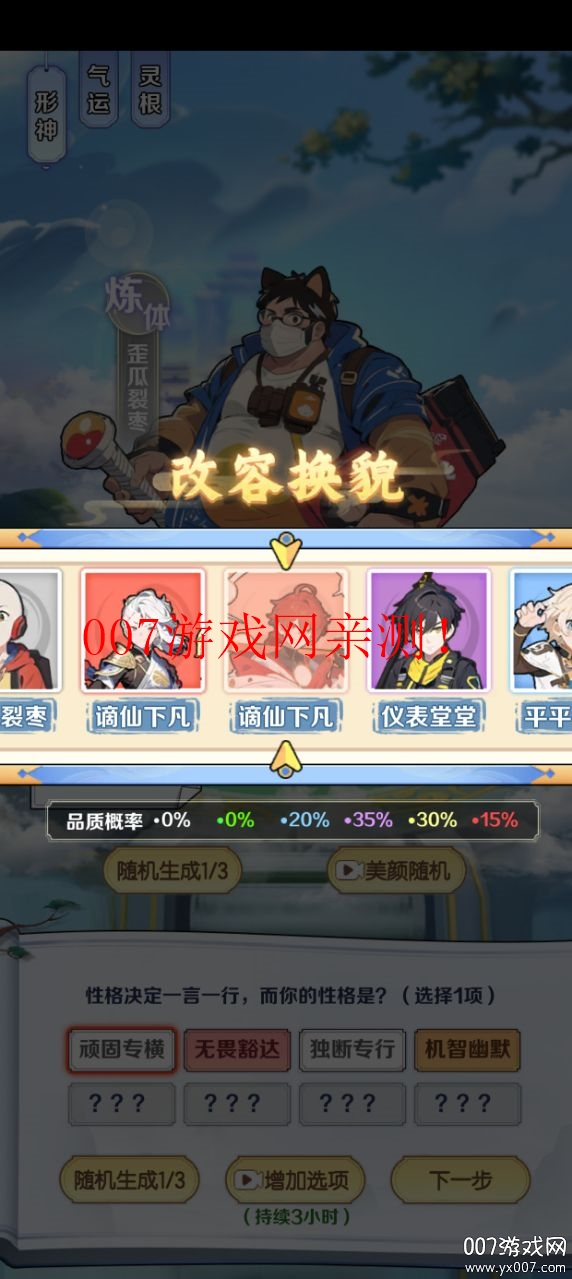
Task: Open the 气运 tab
Action: 99,88
